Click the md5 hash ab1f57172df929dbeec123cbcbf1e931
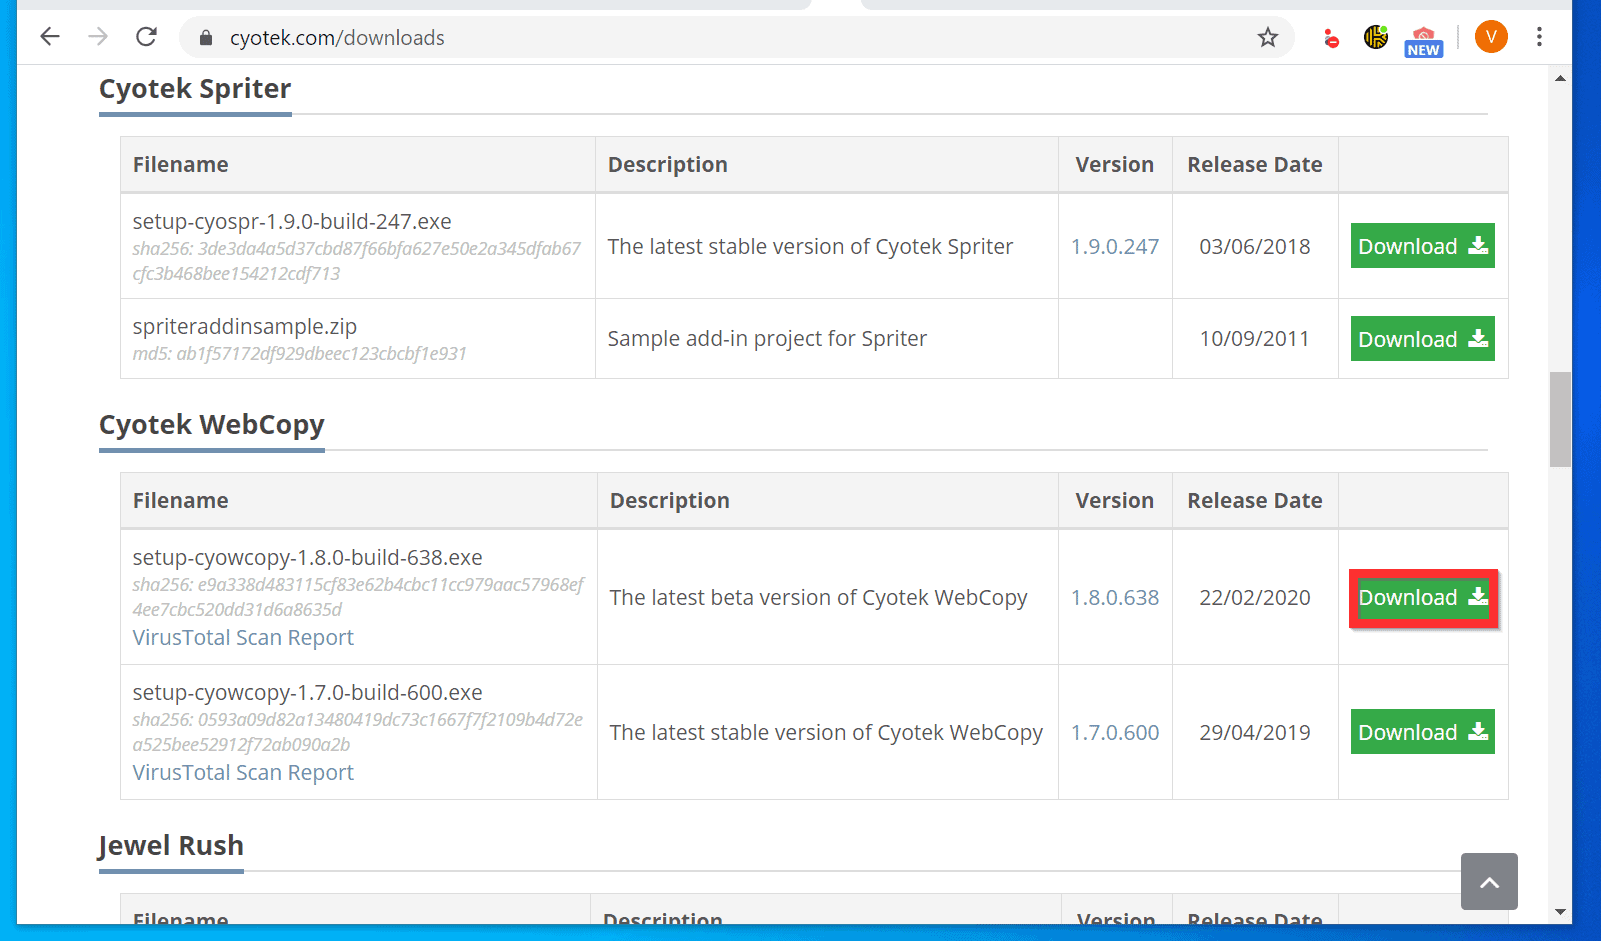1601x941 pixels. click(x=300, y=354)
